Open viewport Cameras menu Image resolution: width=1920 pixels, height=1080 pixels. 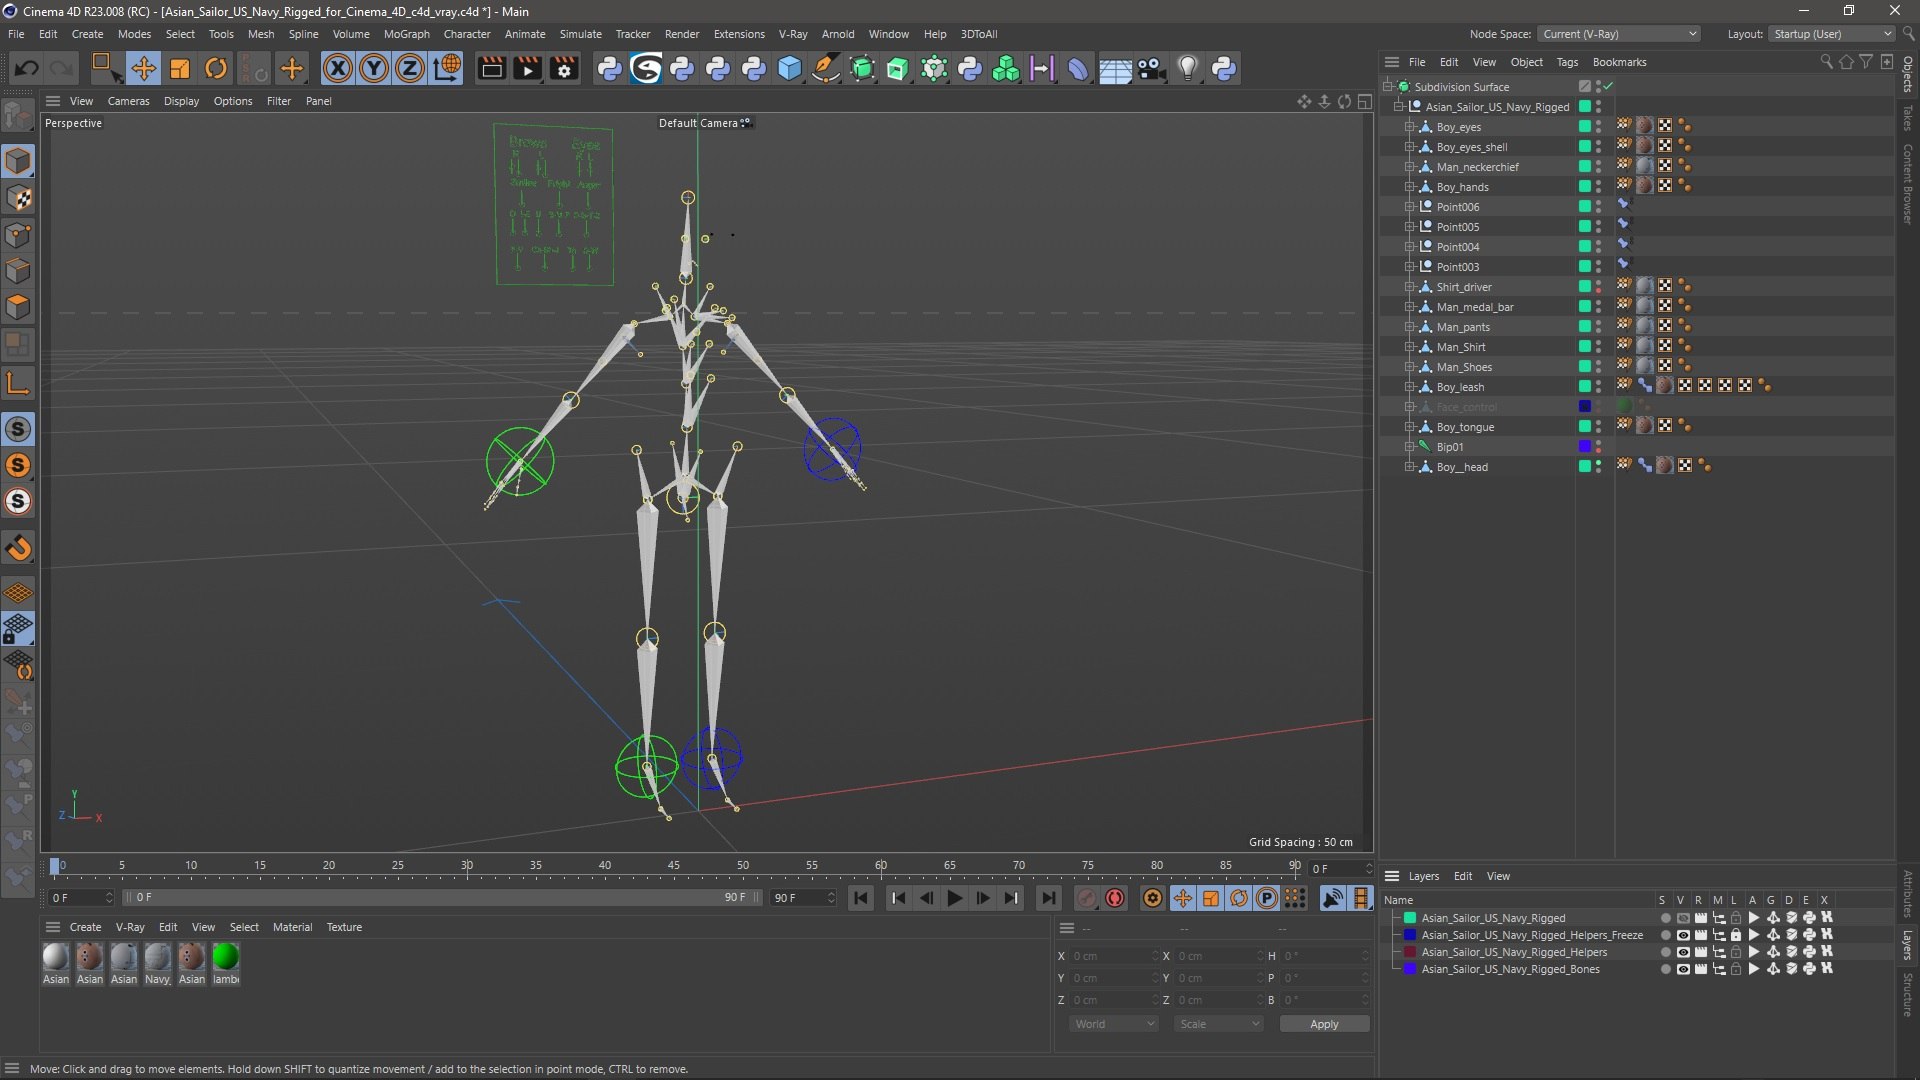click(128, 101)
